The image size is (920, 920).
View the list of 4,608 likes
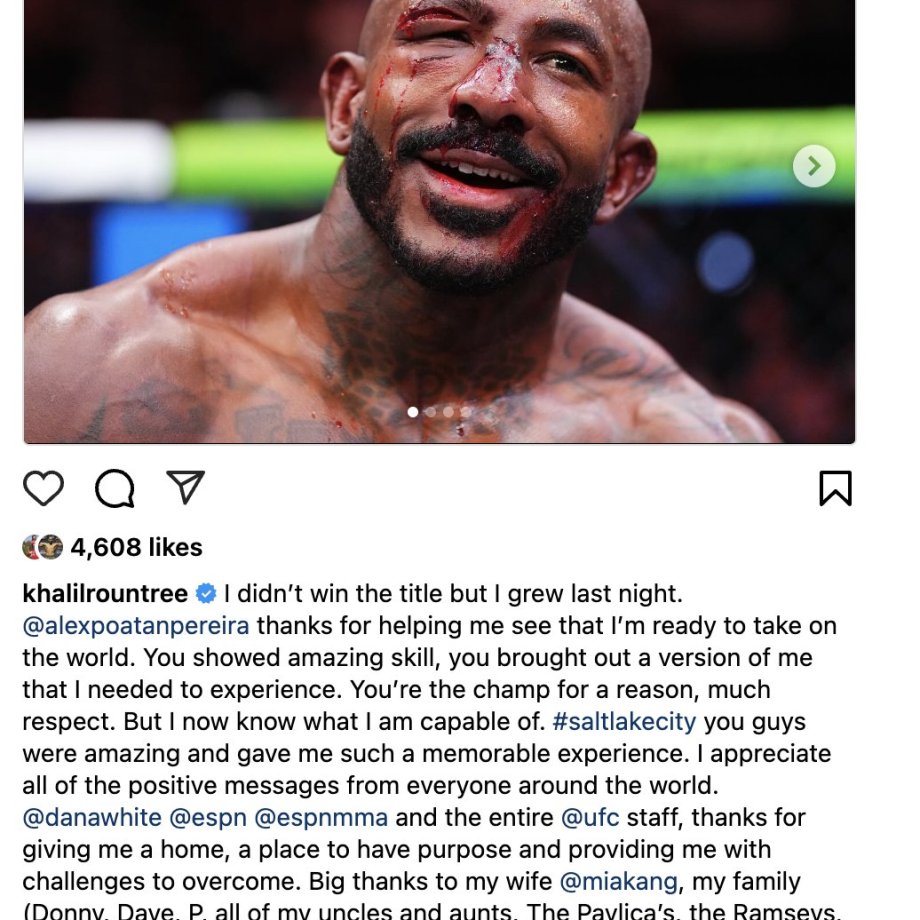pos(136,547)
